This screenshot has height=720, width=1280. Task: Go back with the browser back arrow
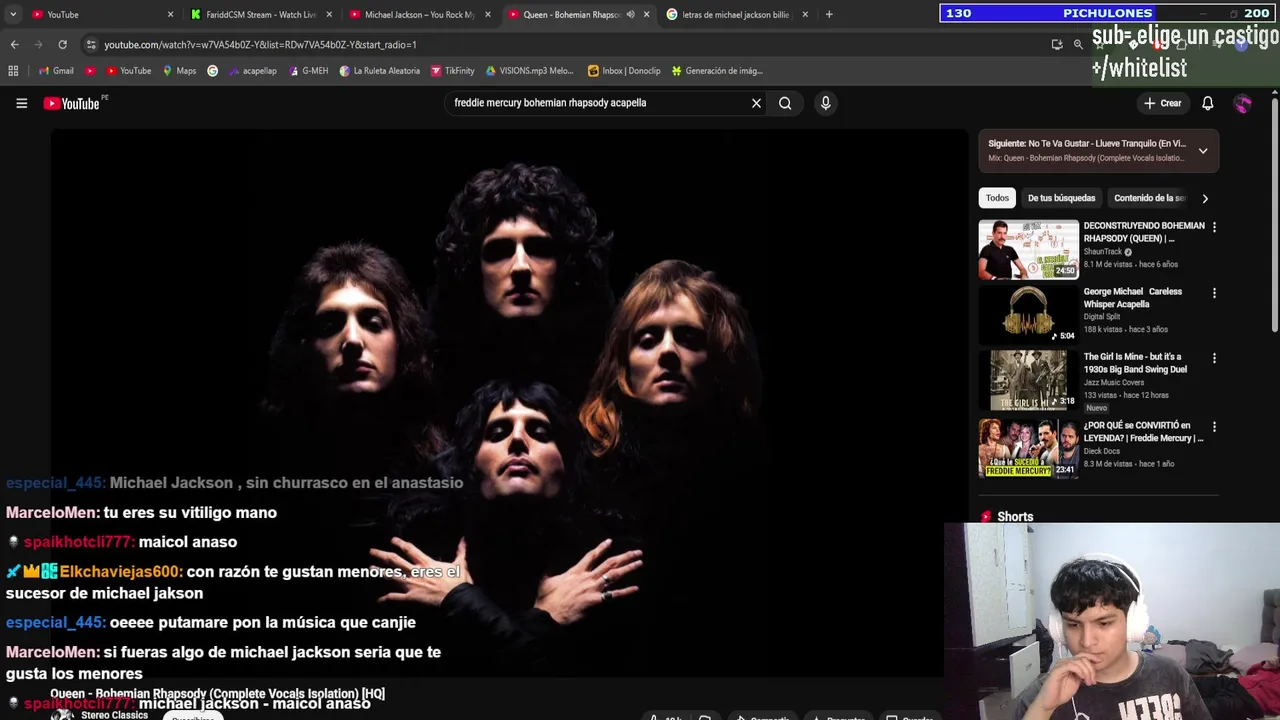pos(14,44)
